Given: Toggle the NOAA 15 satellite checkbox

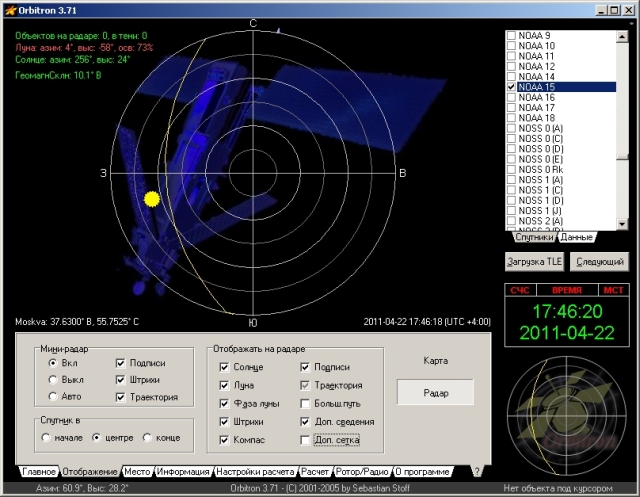Looking at the screenshot, I should coord(511,87).
